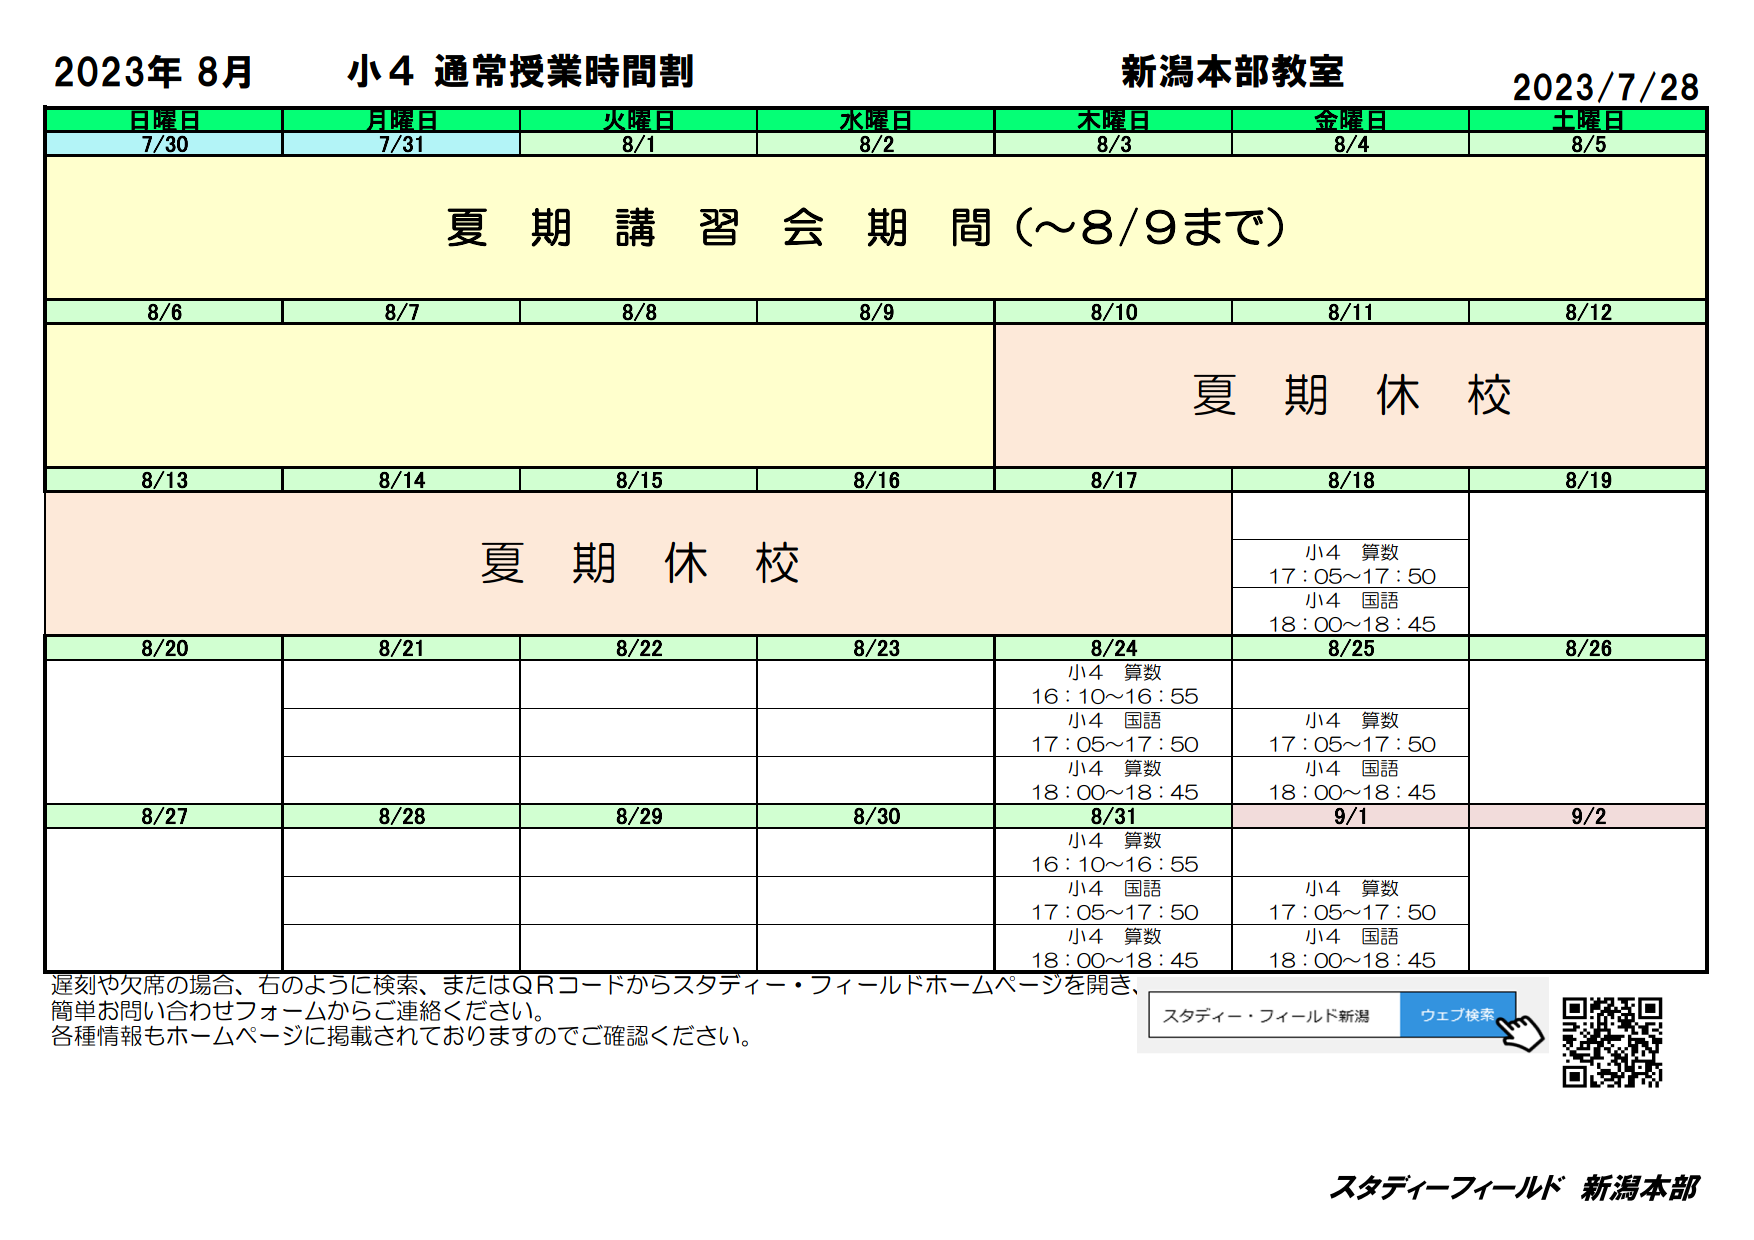Click the 各種情報もホームページ notice line

(x=403, y=1036)
